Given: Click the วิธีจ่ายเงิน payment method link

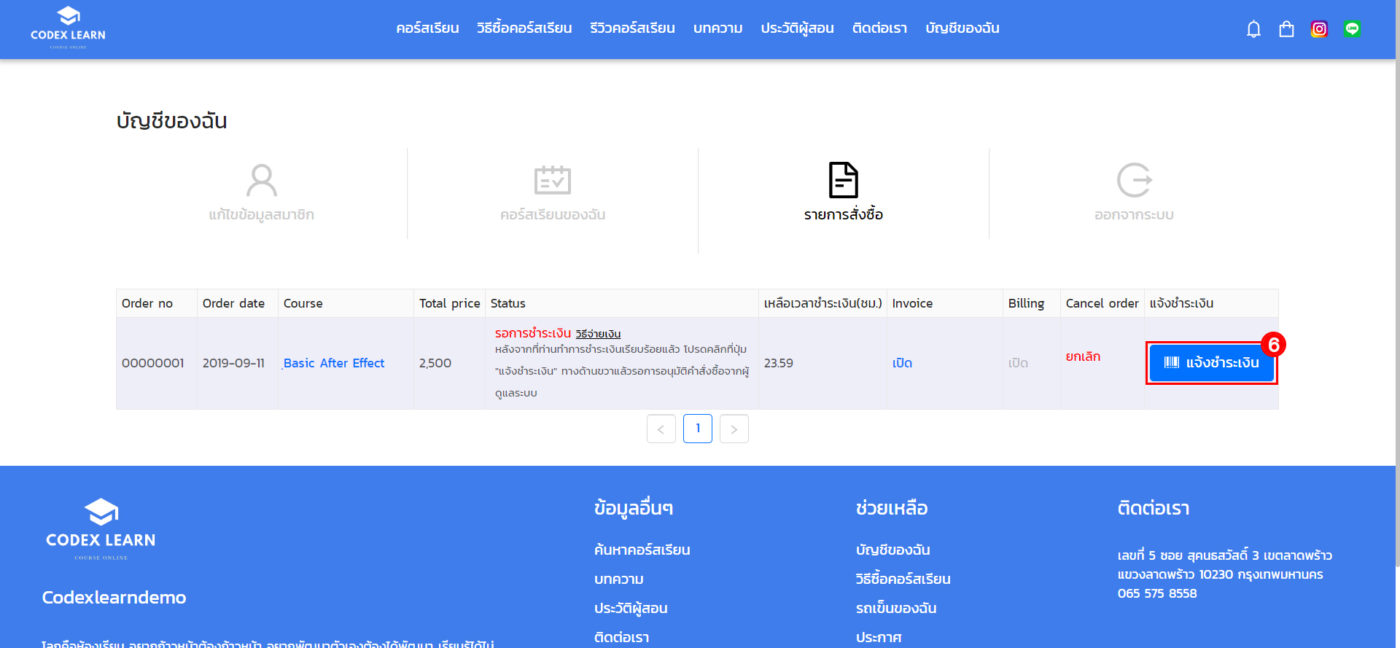Looking at the screenshot, I should pyautogui.click(x=598, y=333).
